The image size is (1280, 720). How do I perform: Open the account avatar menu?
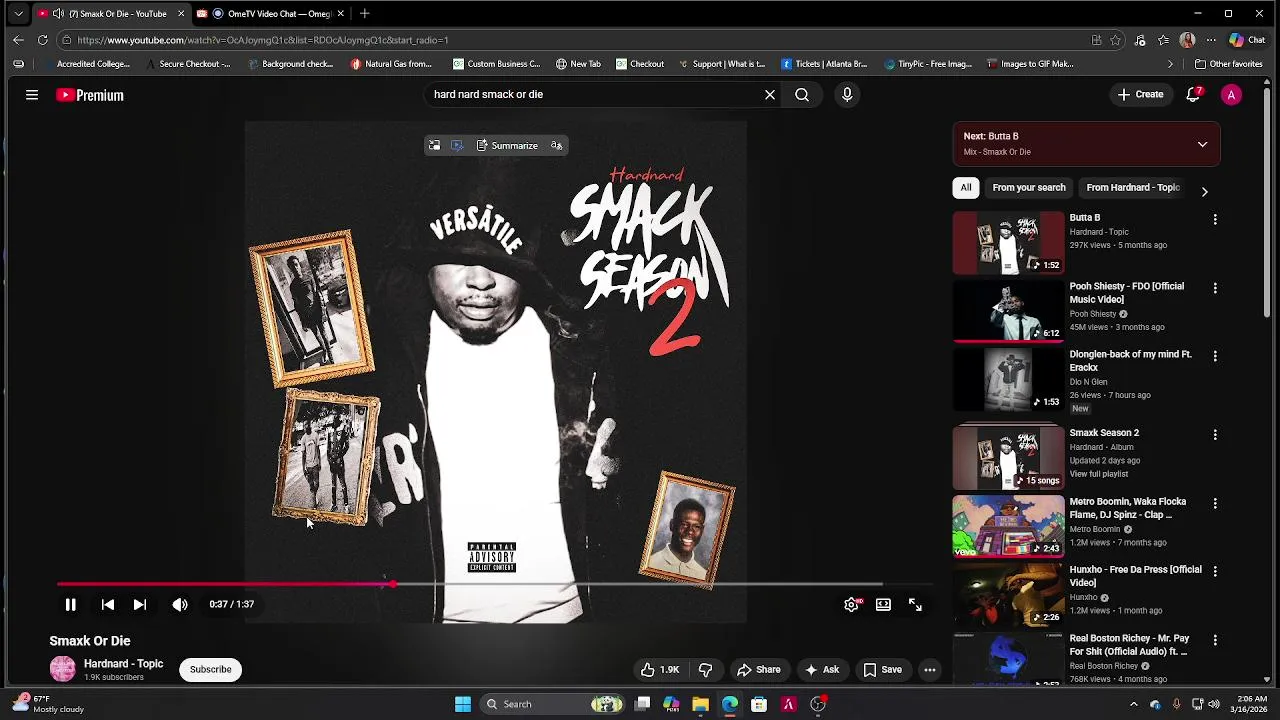pyautogui.click(x=1232, y=95)
